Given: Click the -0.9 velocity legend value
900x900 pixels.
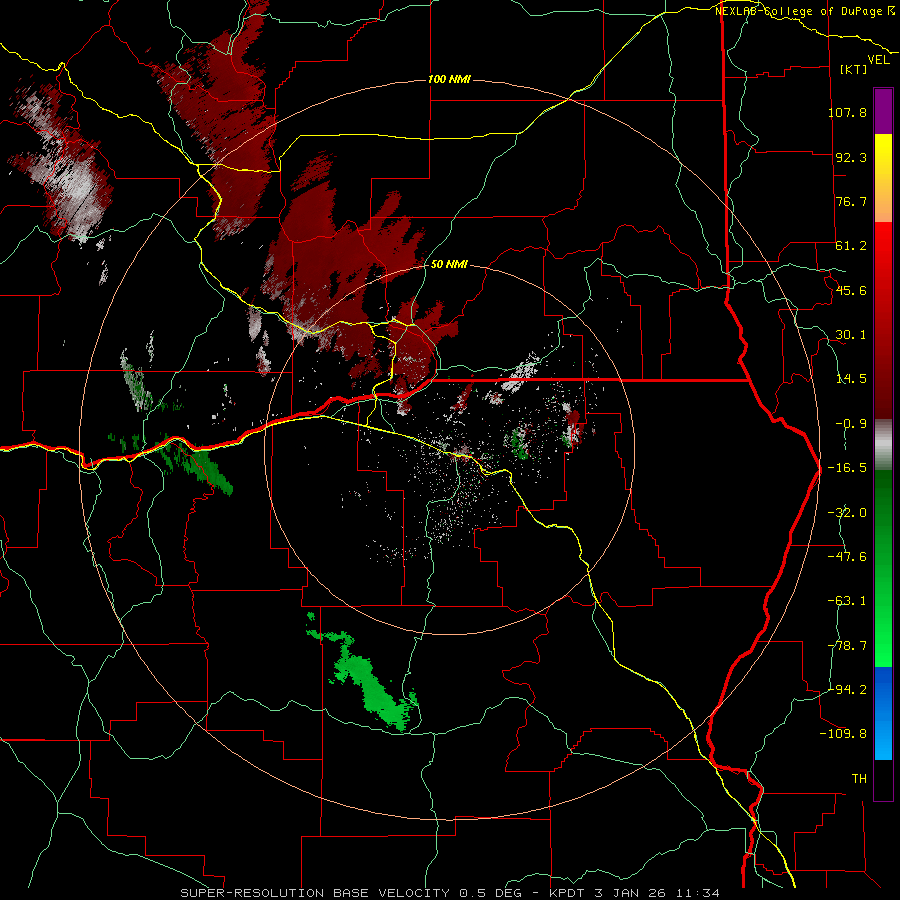Looking at the screenshot, I should tap(851, 424).
